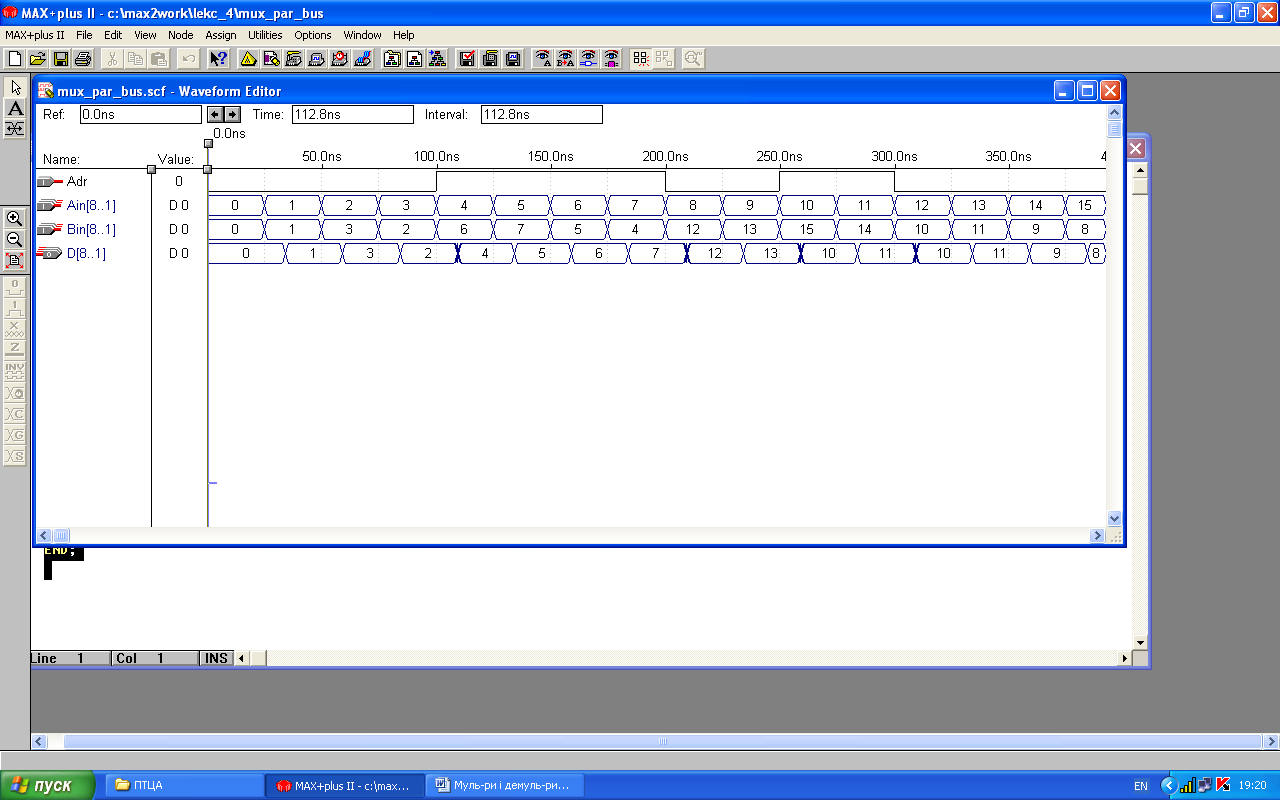This screenshot has height=800, width=1280.
Task: Select the Adr signal name
Action: tap(77, 182)
